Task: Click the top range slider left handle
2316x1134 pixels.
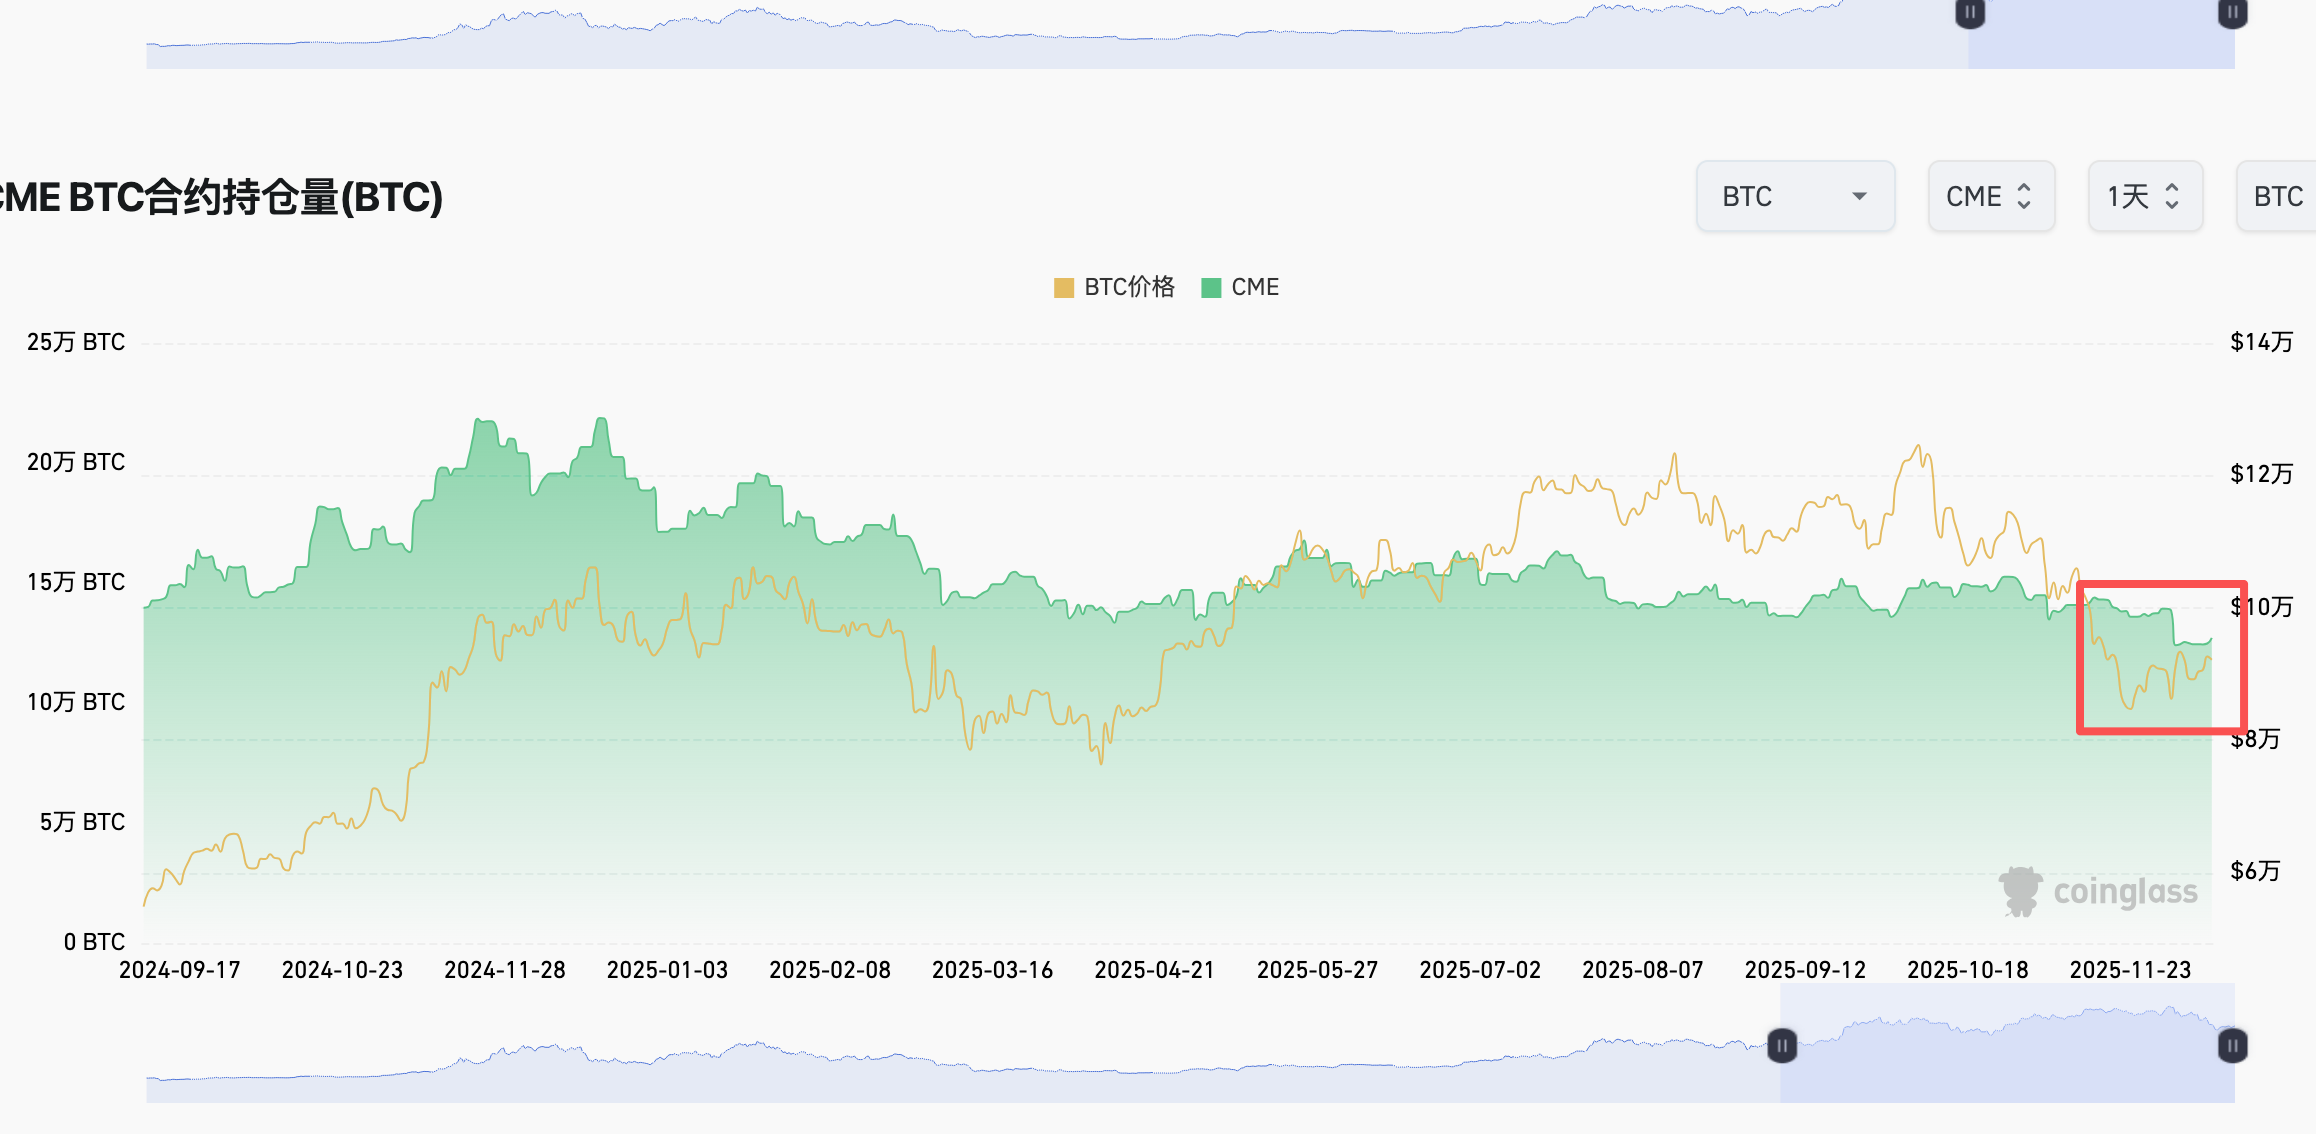Action: (x=1970, y=13)
